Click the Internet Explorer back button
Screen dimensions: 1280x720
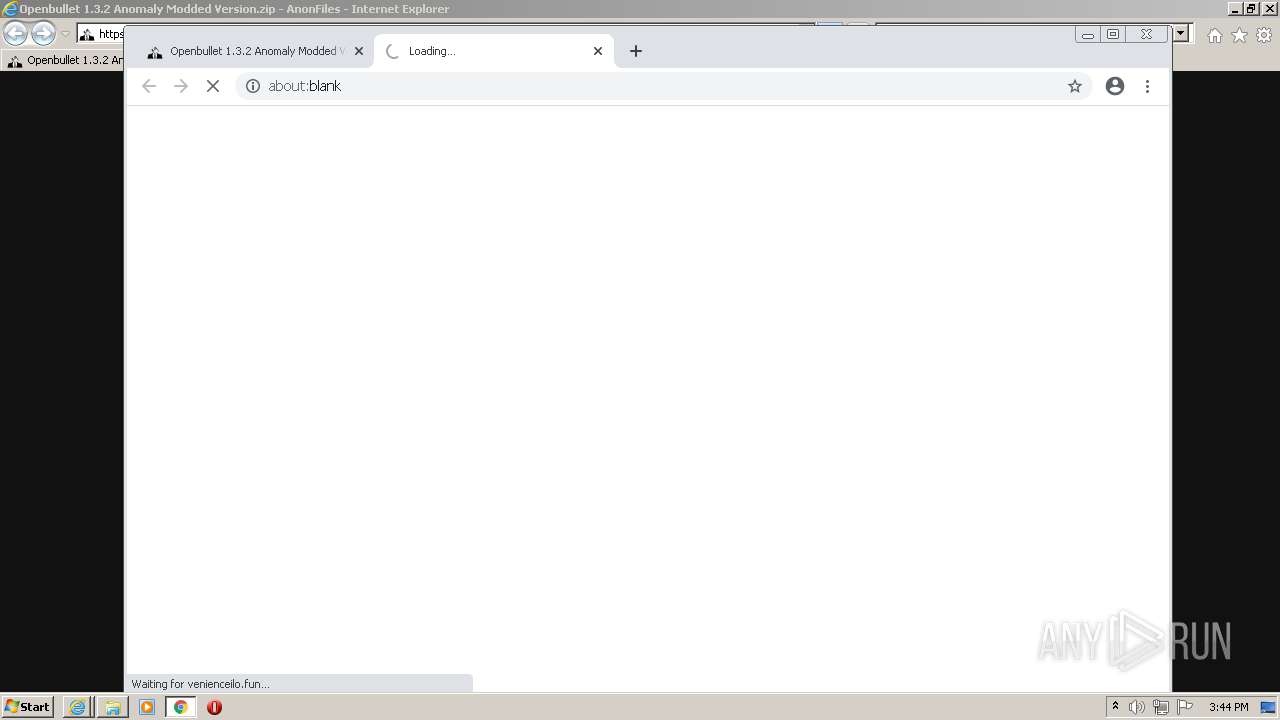[15, 33]
